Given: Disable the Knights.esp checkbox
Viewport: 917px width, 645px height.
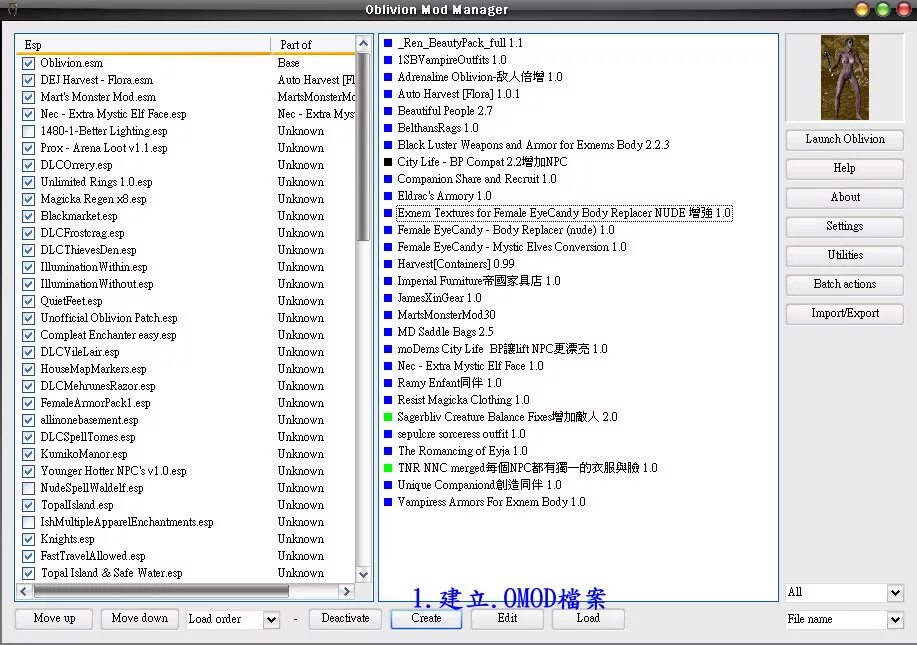Looking at the screenshot, I should point(28,539).
